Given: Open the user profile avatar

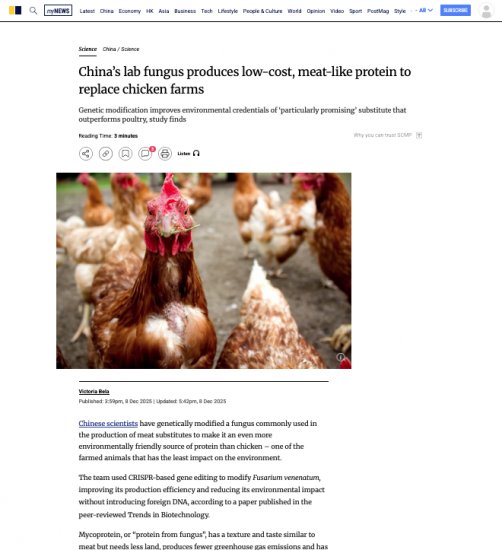Looking at the screenshot, I should (486, 11).
